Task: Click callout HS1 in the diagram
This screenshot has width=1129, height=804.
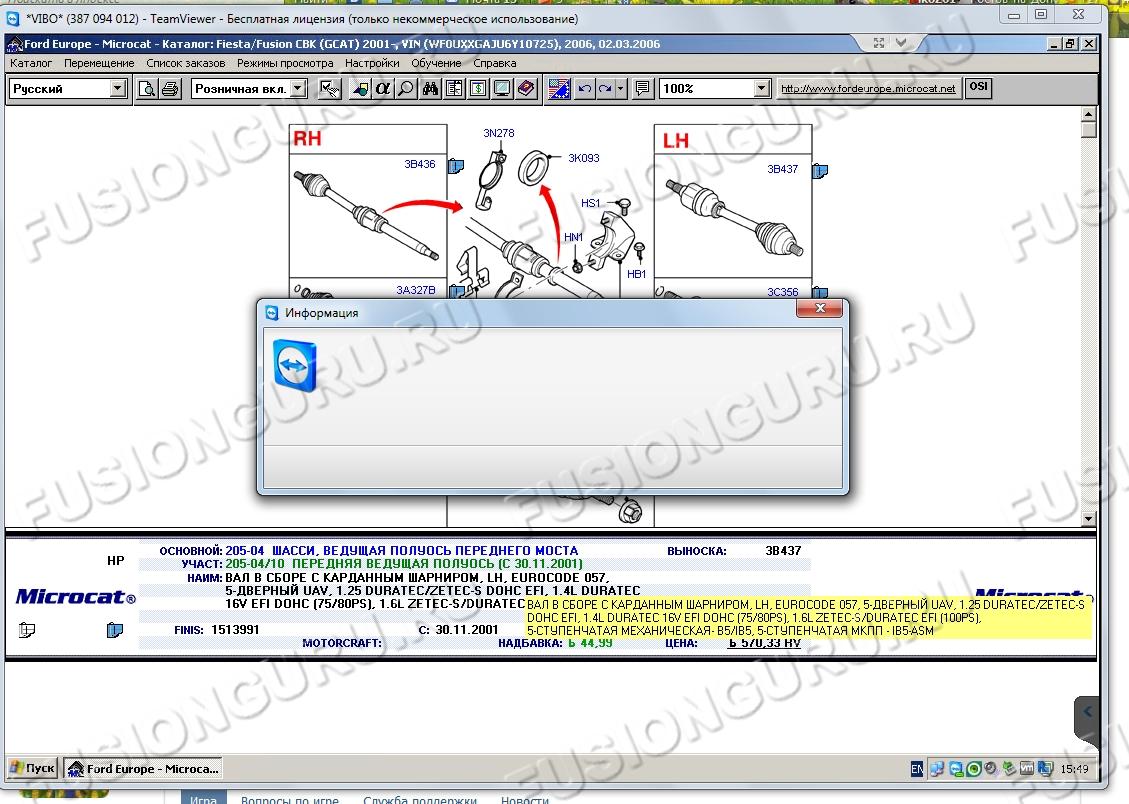Action: pyautogui.click(x=590, y=204)
